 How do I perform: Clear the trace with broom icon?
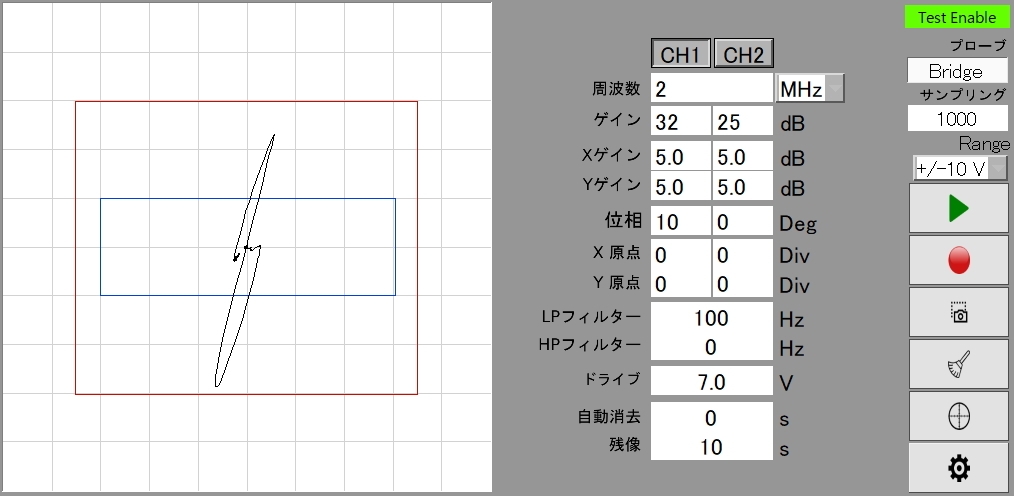point(959,365)
